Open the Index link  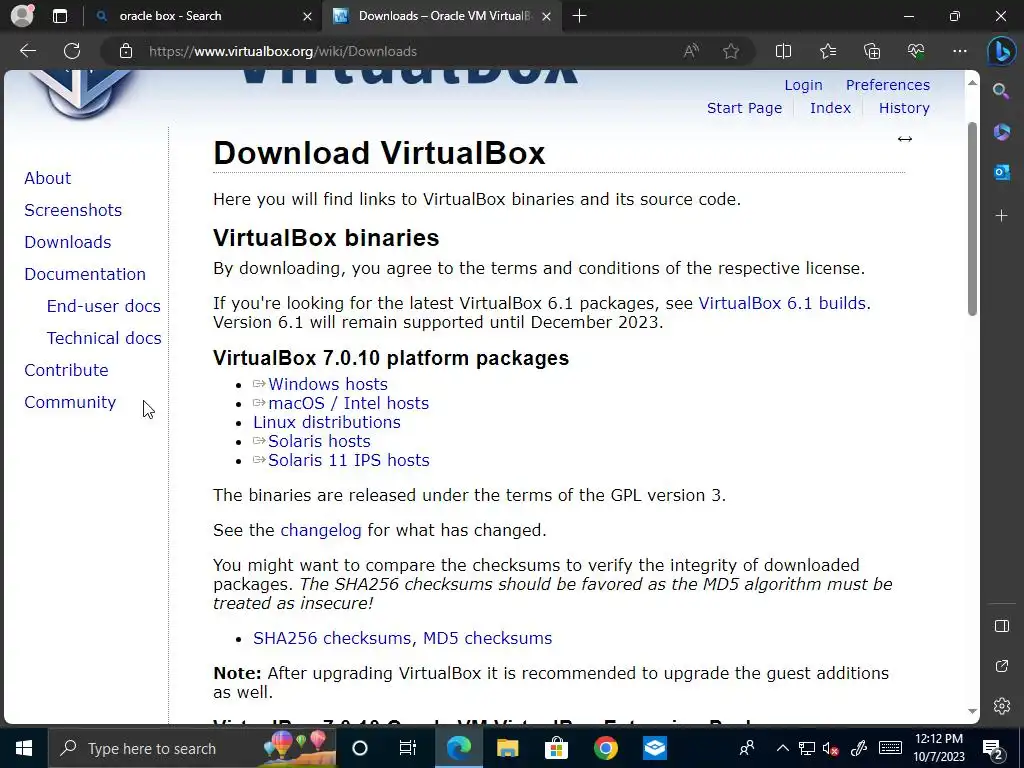pos(830,108)
